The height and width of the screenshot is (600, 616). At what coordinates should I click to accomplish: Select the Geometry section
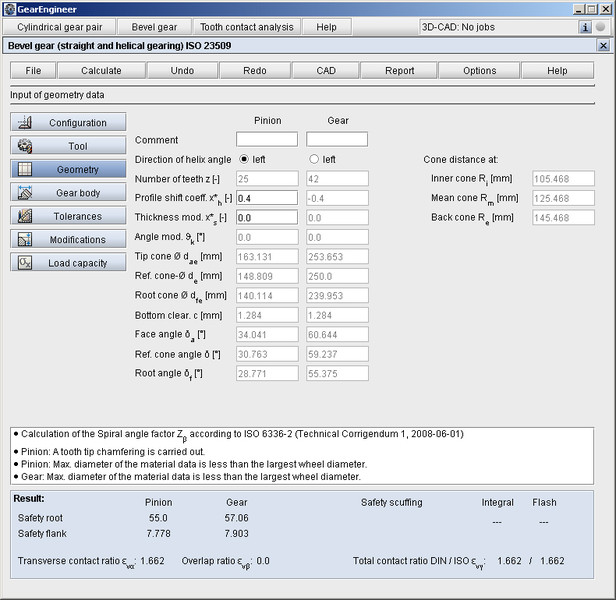pyautogui.click(x=69, y=170)
